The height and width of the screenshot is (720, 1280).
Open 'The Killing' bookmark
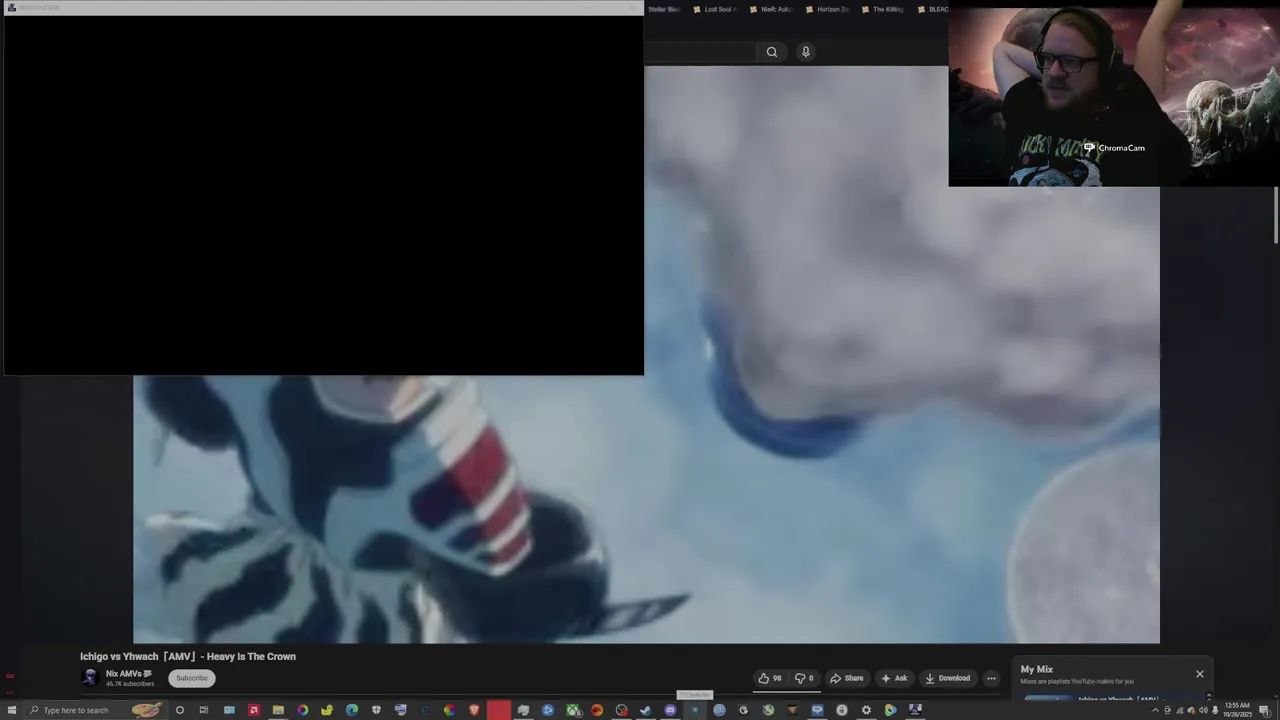pyautogui.click(x=882, y=9)
